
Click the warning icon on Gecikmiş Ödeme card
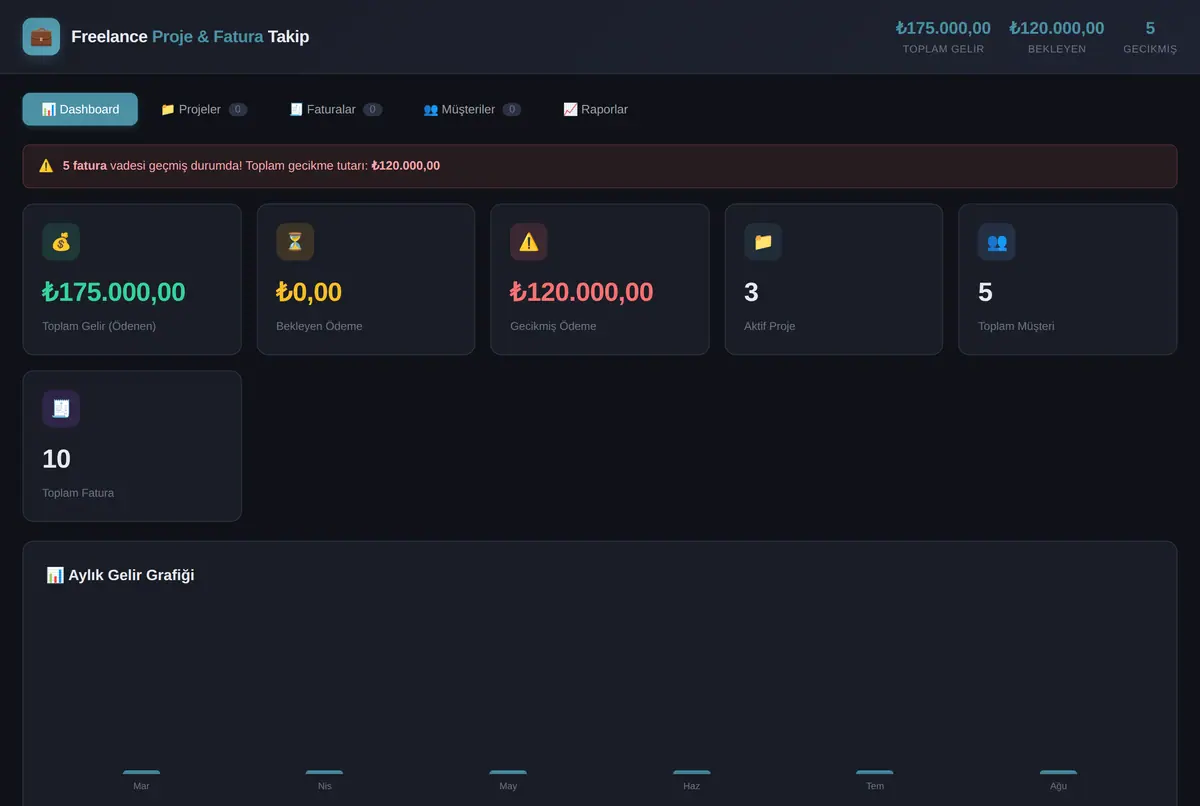(x=529, y=242)
